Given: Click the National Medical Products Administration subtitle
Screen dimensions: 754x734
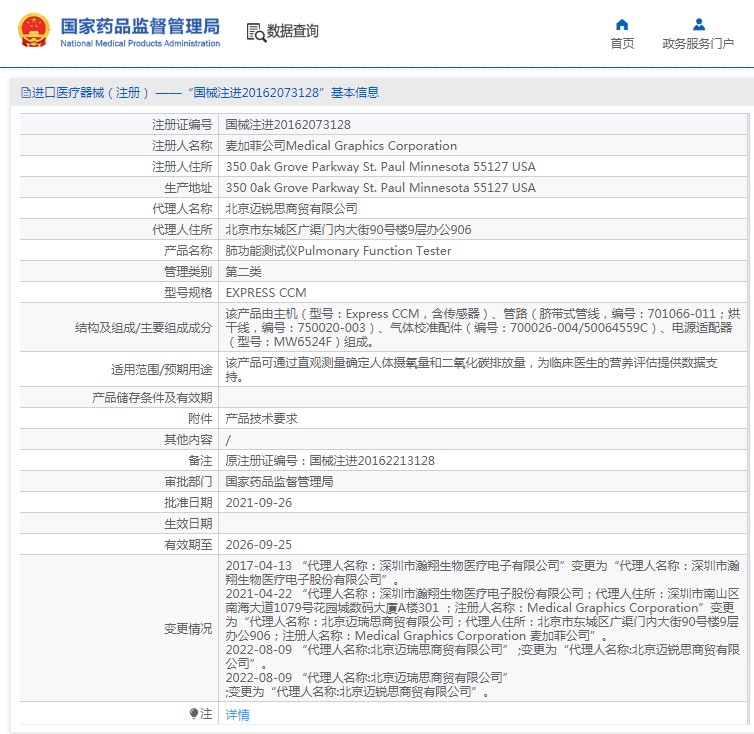Looking at the screenshot, I should (140, 43).
